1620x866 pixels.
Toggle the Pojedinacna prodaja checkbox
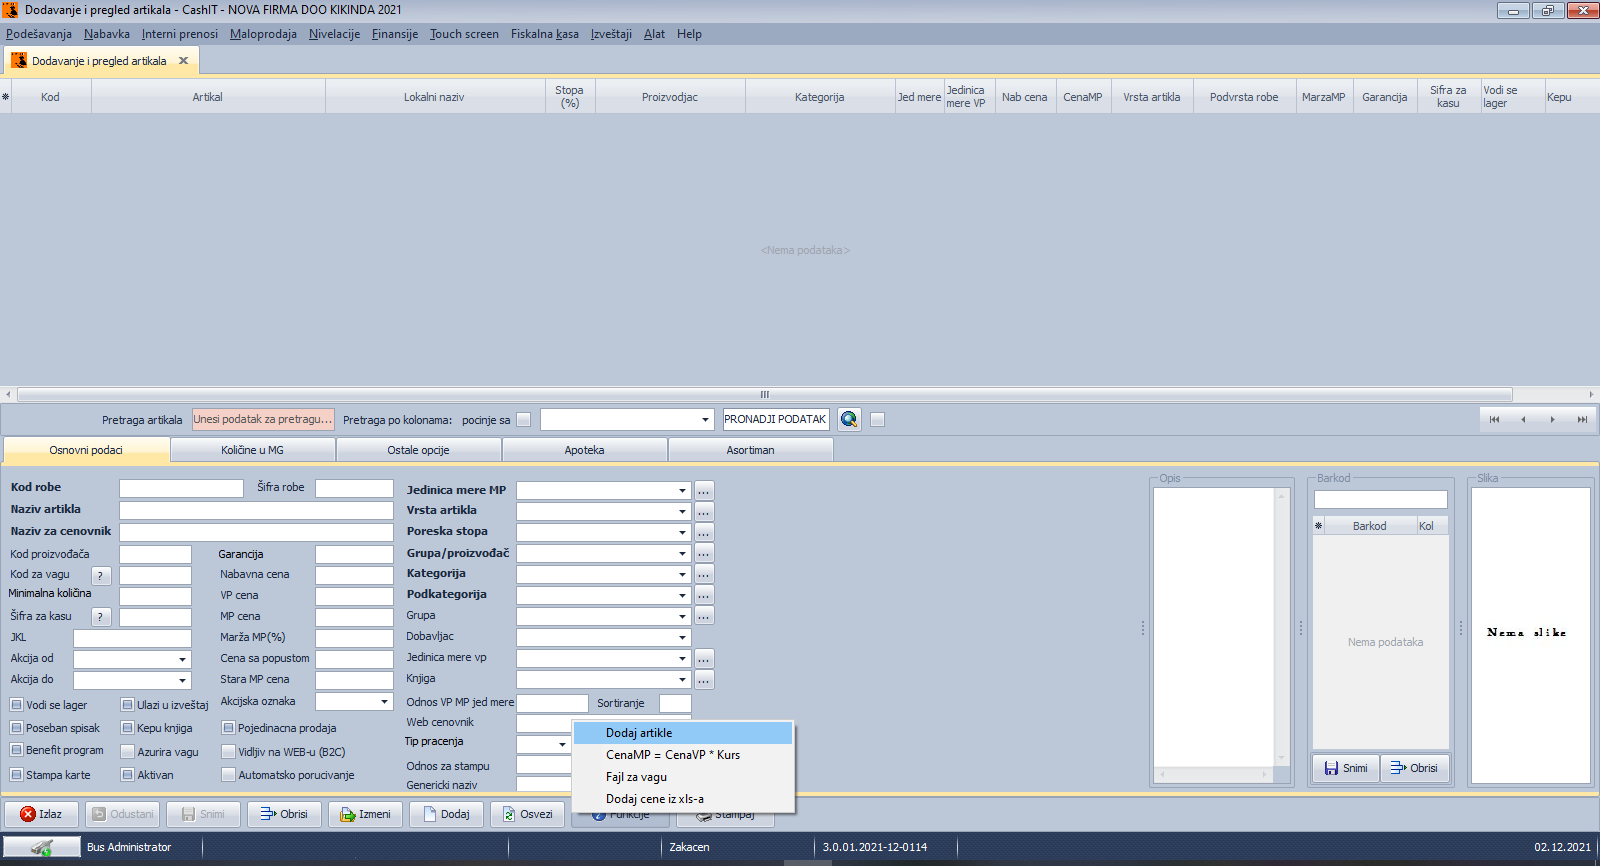[229, 728]
